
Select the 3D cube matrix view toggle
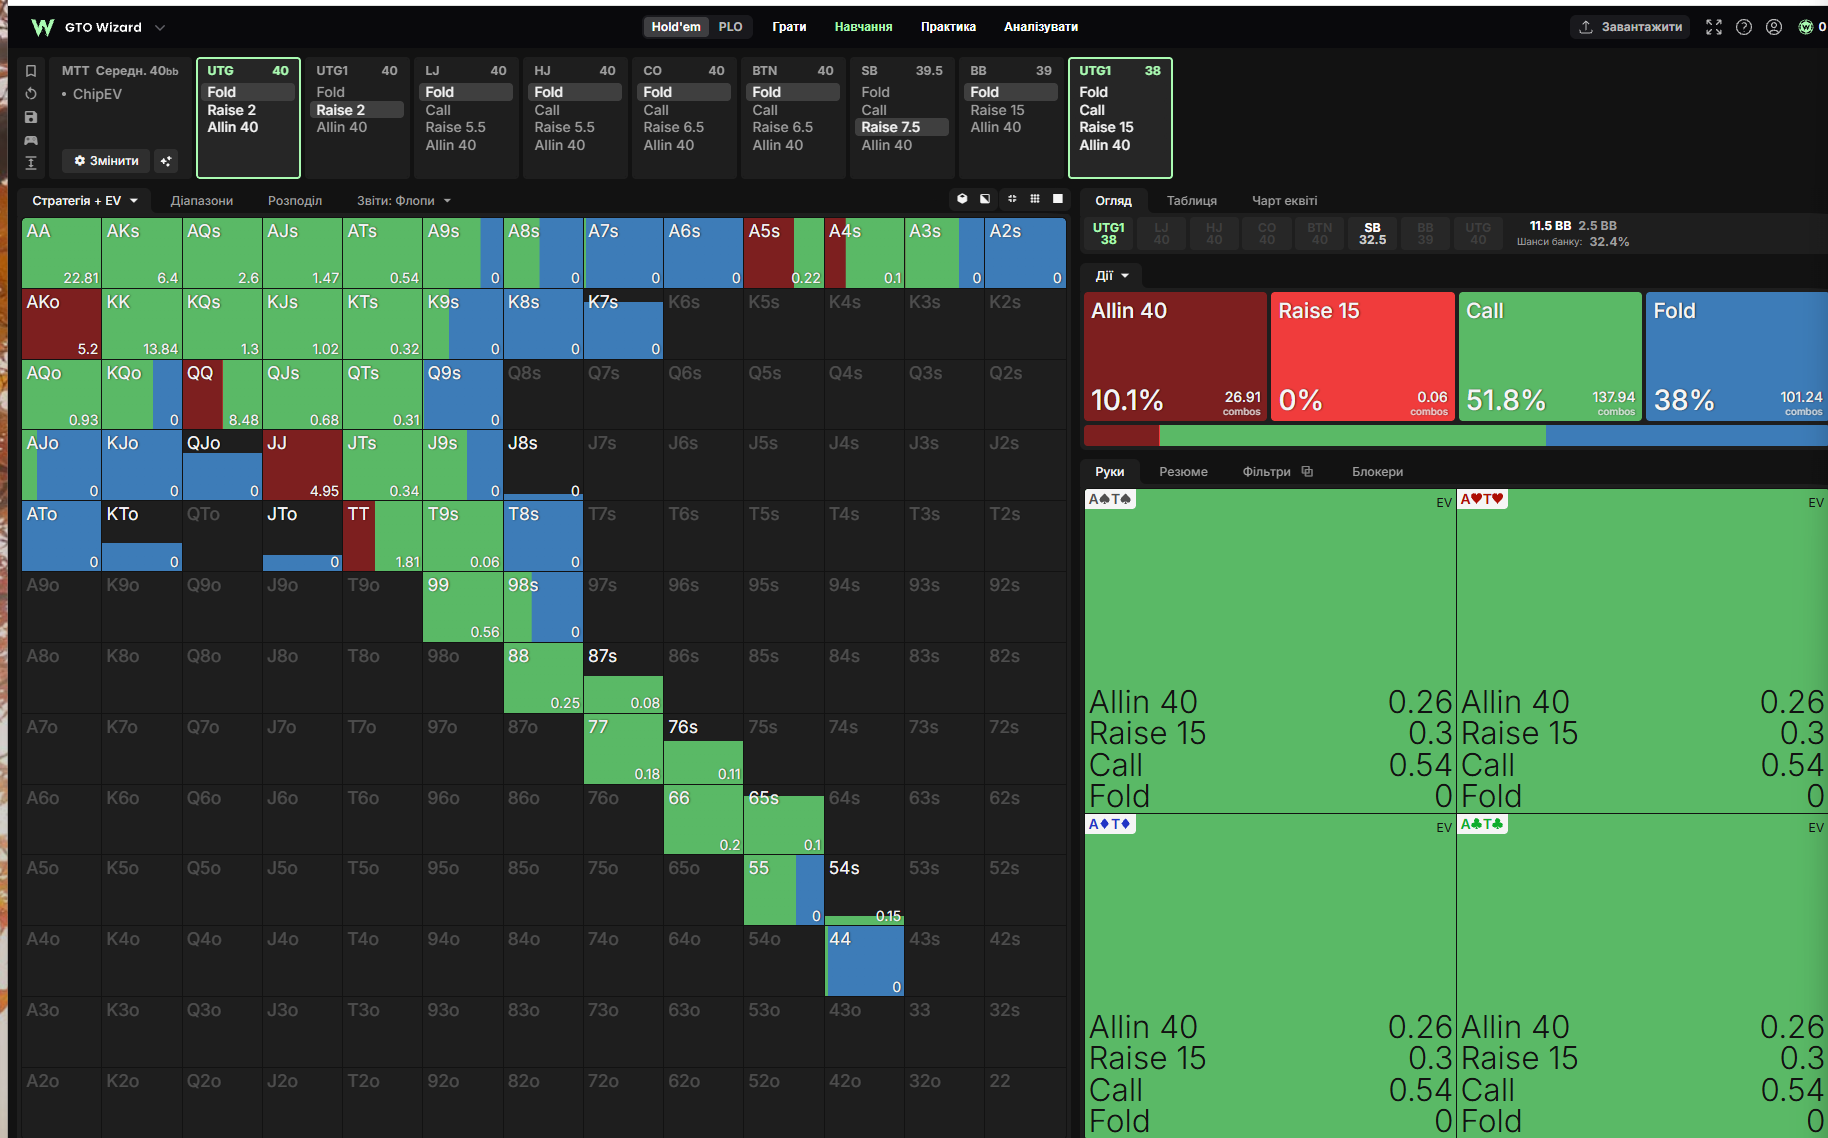pos(962,199)
